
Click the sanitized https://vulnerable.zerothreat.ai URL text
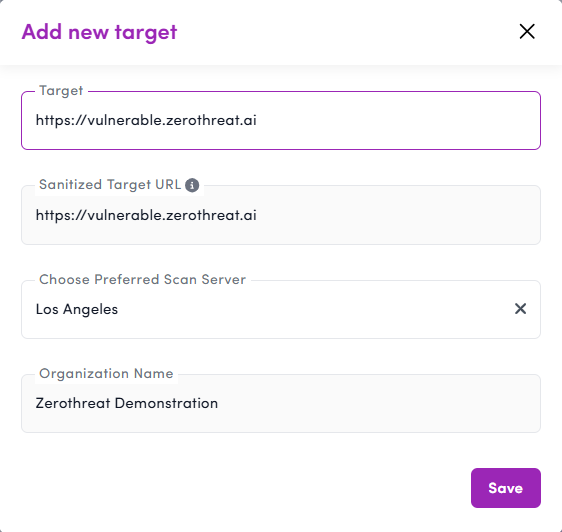[x=146, y=215]
